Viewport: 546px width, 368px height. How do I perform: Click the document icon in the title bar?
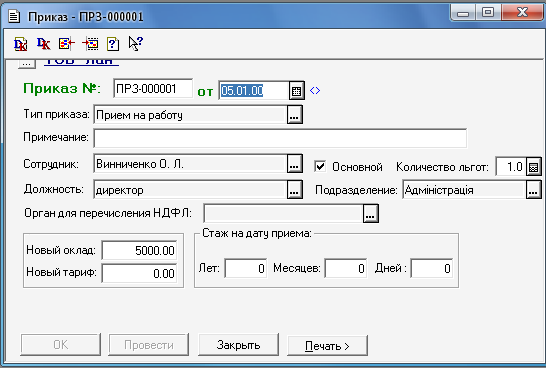14,16
